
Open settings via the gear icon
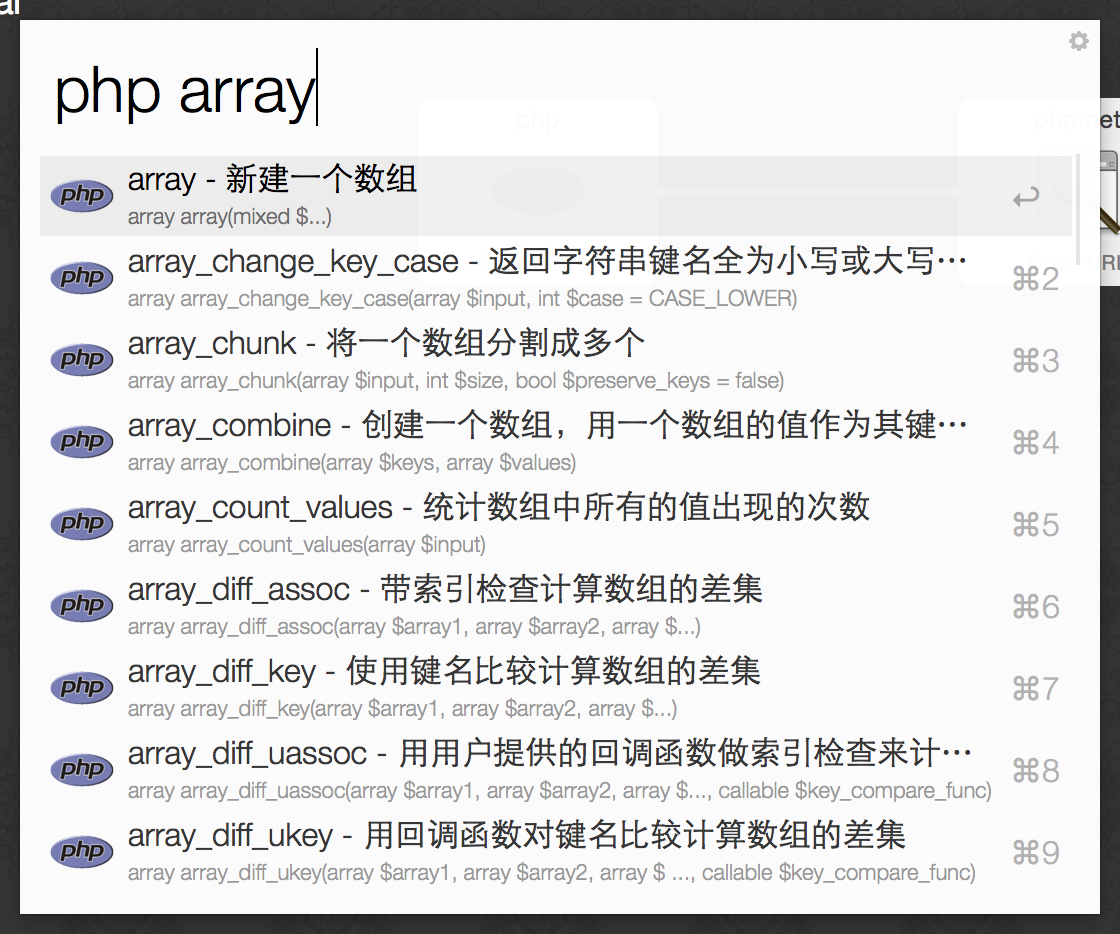pyautogui.click(x=1078, y=41)
